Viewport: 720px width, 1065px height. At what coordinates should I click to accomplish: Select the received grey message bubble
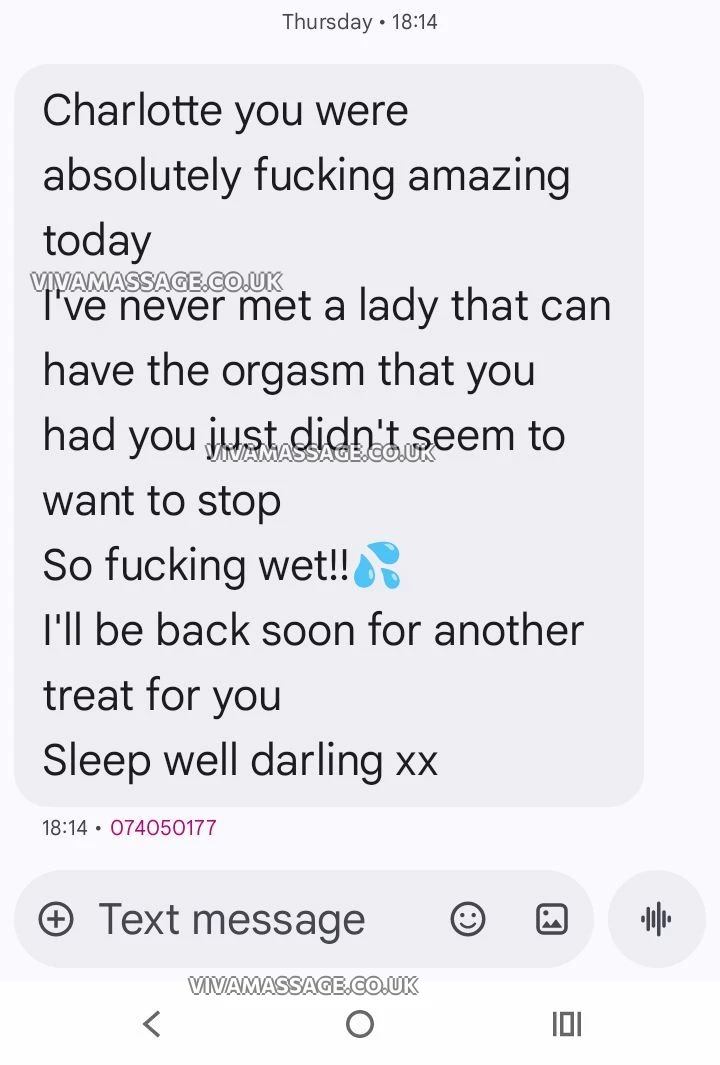point(329,435)
